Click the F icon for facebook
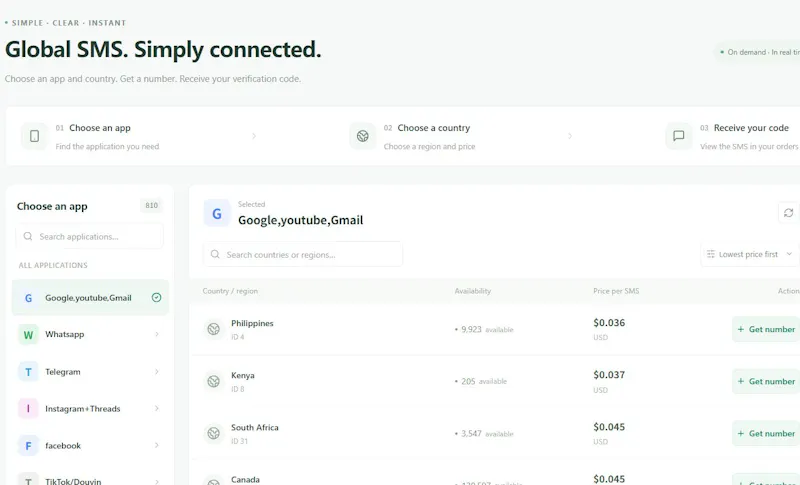This screenshot has height=485, width=800. (29, 446)
